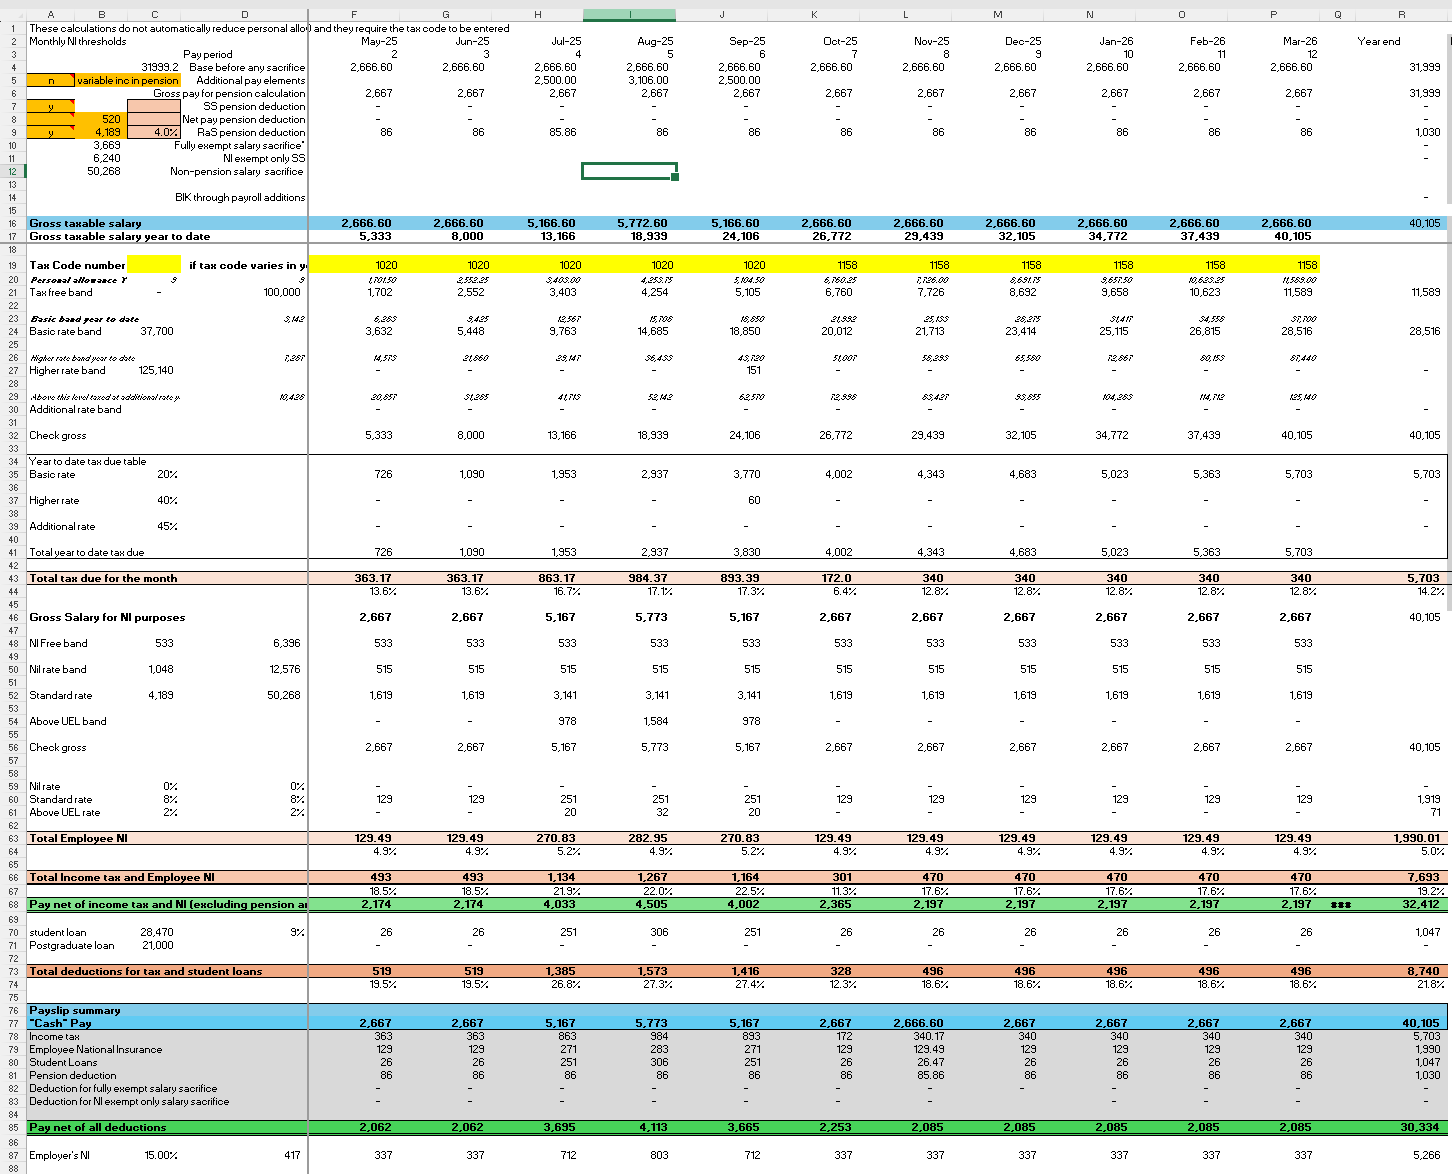Click the '31999.2' base salary cell
Image resolution: width=1452 pixels, height=1174 pixels.
[x=160, y=67]
